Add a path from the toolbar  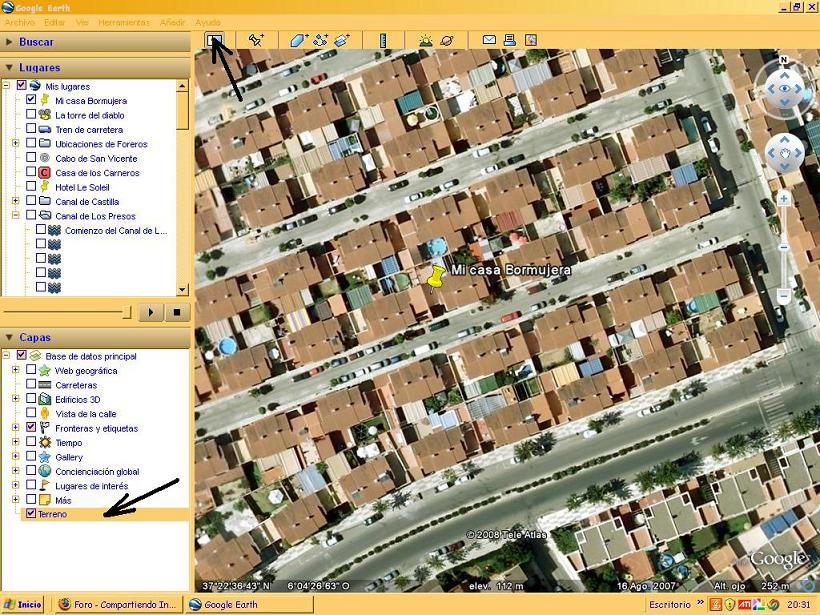pos(320,40)
